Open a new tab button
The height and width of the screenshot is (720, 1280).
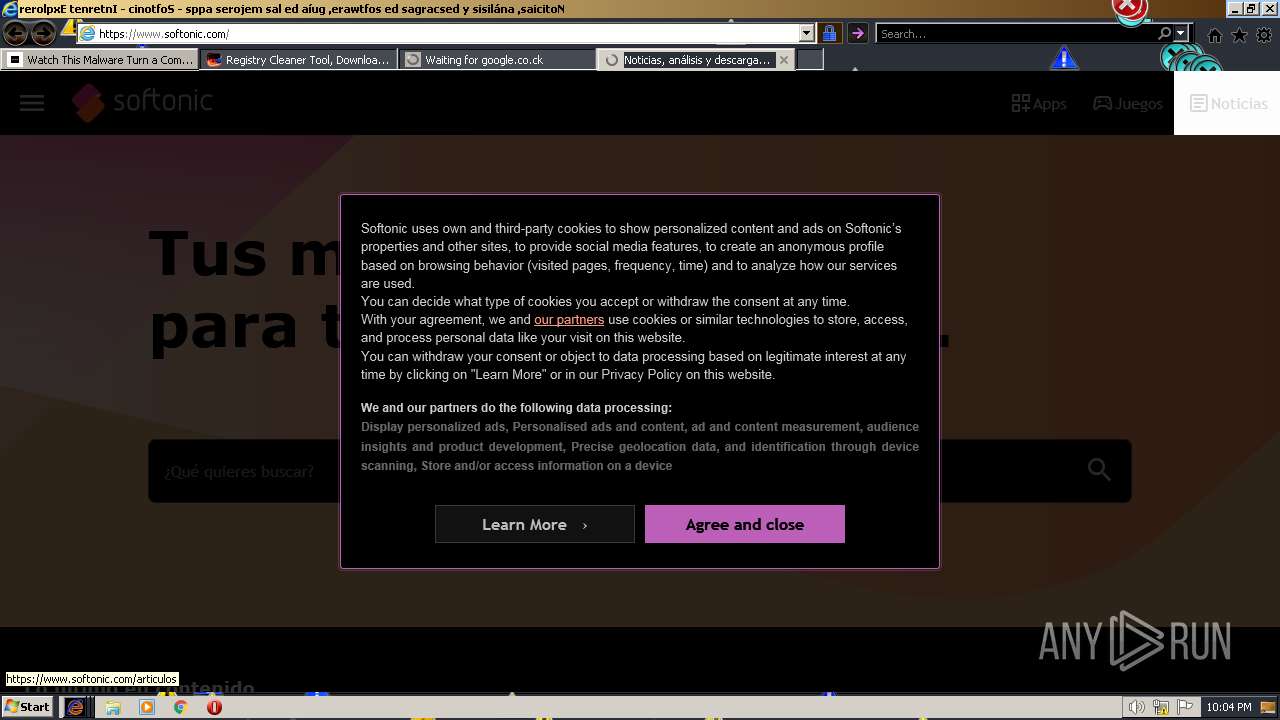(x=810, y=60)
